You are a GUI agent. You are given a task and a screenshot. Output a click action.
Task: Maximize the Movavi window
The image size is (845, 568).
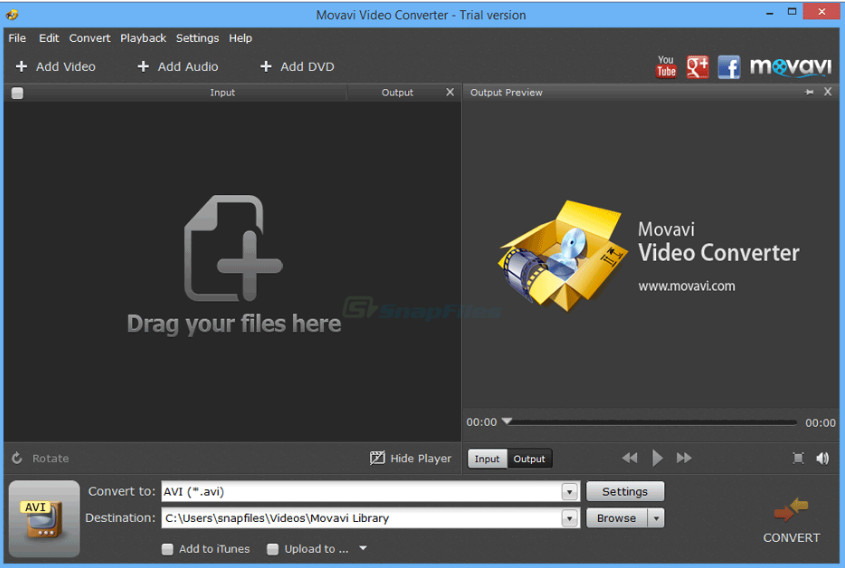coord(792,11)
